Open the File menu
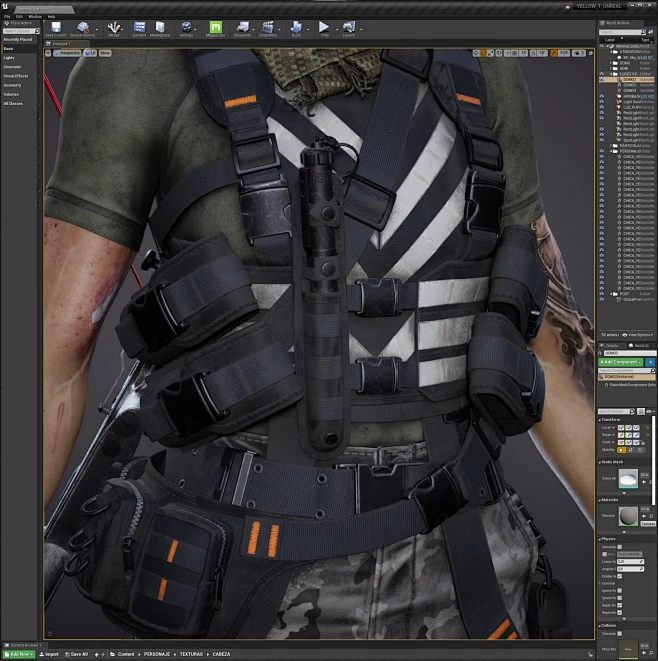Screen dimensions: 658x661 pyautogui.click(x=7, y=16)
